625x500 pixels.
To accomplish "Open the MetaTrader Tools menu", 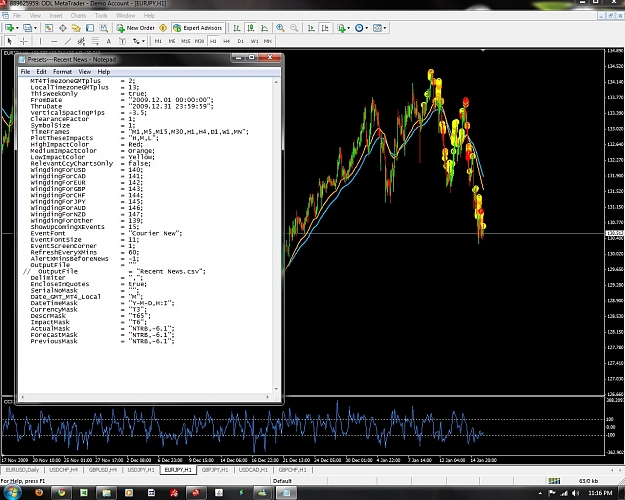I will [101, 16].
